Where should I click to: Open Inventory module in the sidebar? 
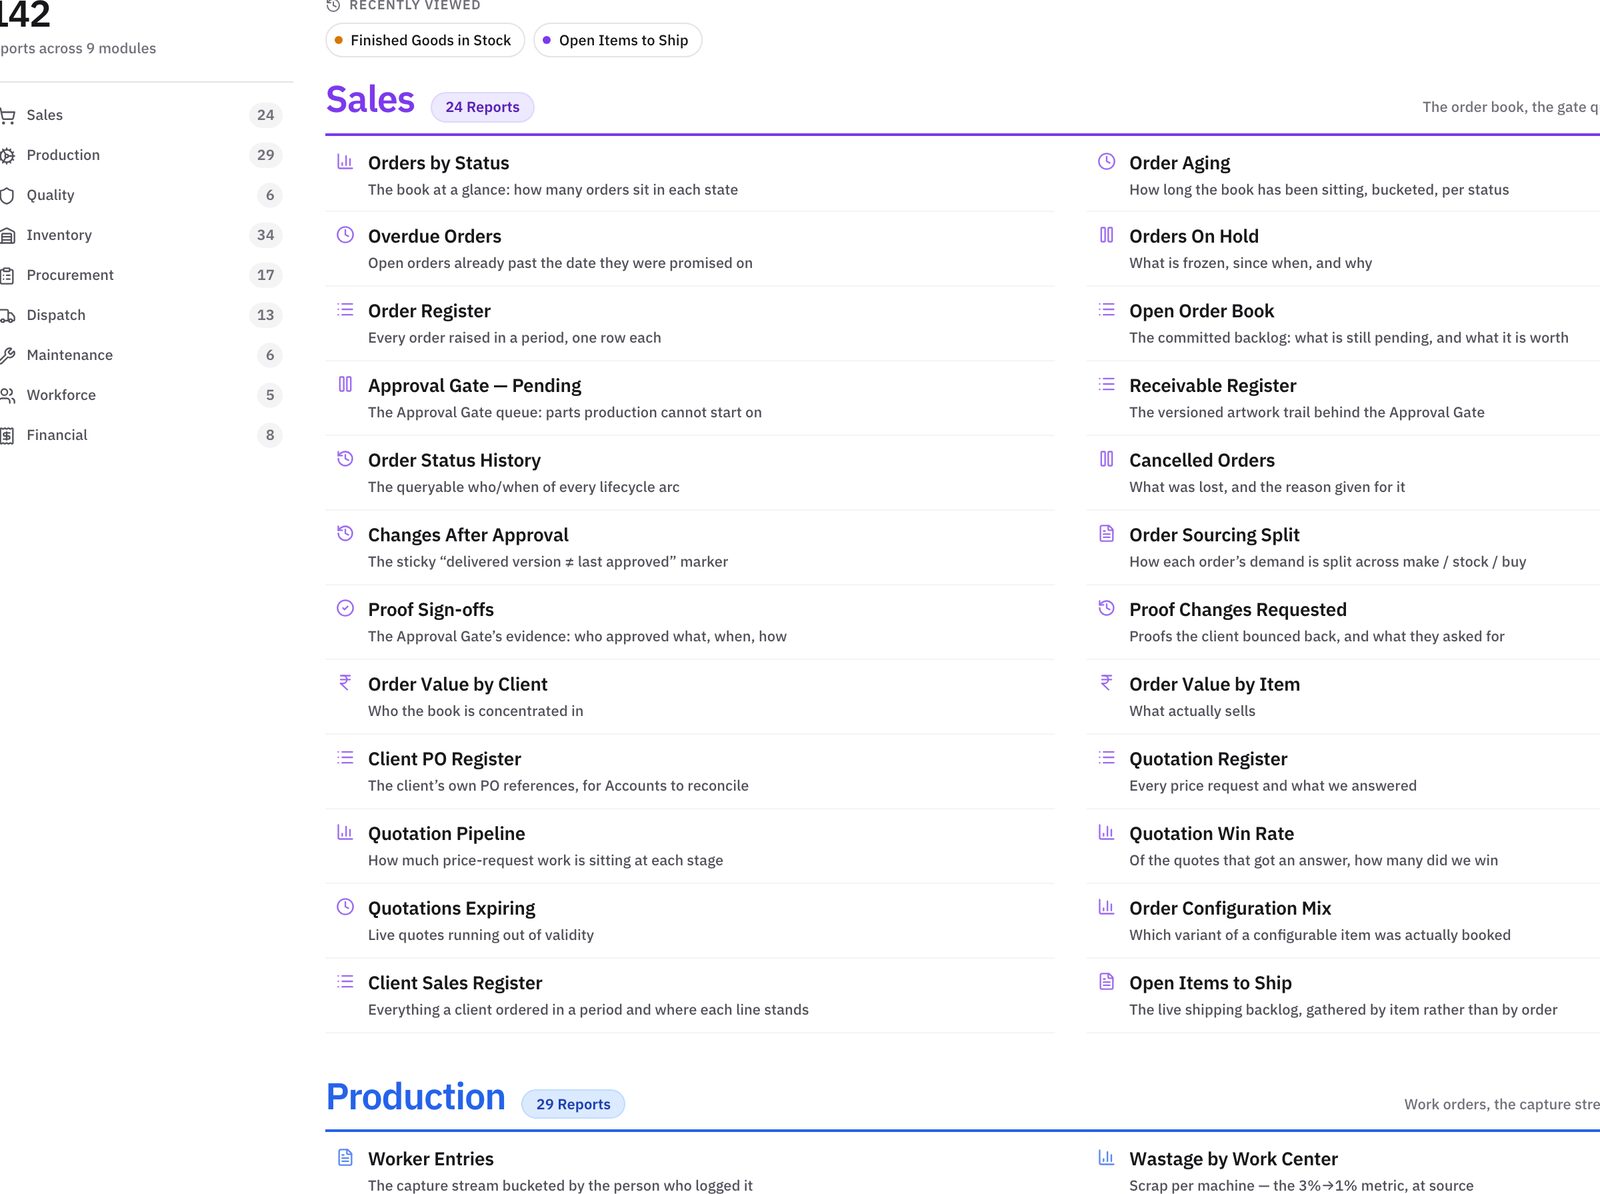[x=141, y=235]
